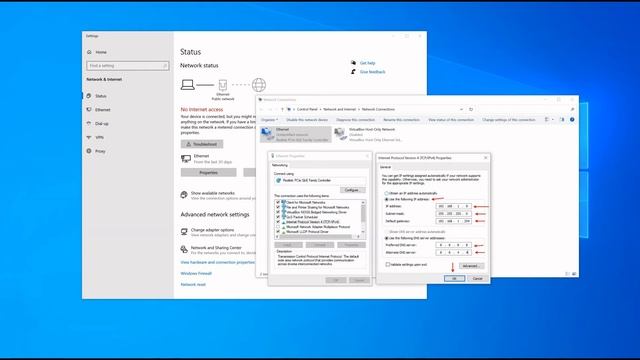Select the Ethernet adapter icon in Network Connections
Image resolution: width=640 pixels, height=360 pixels.
(267, 134)
